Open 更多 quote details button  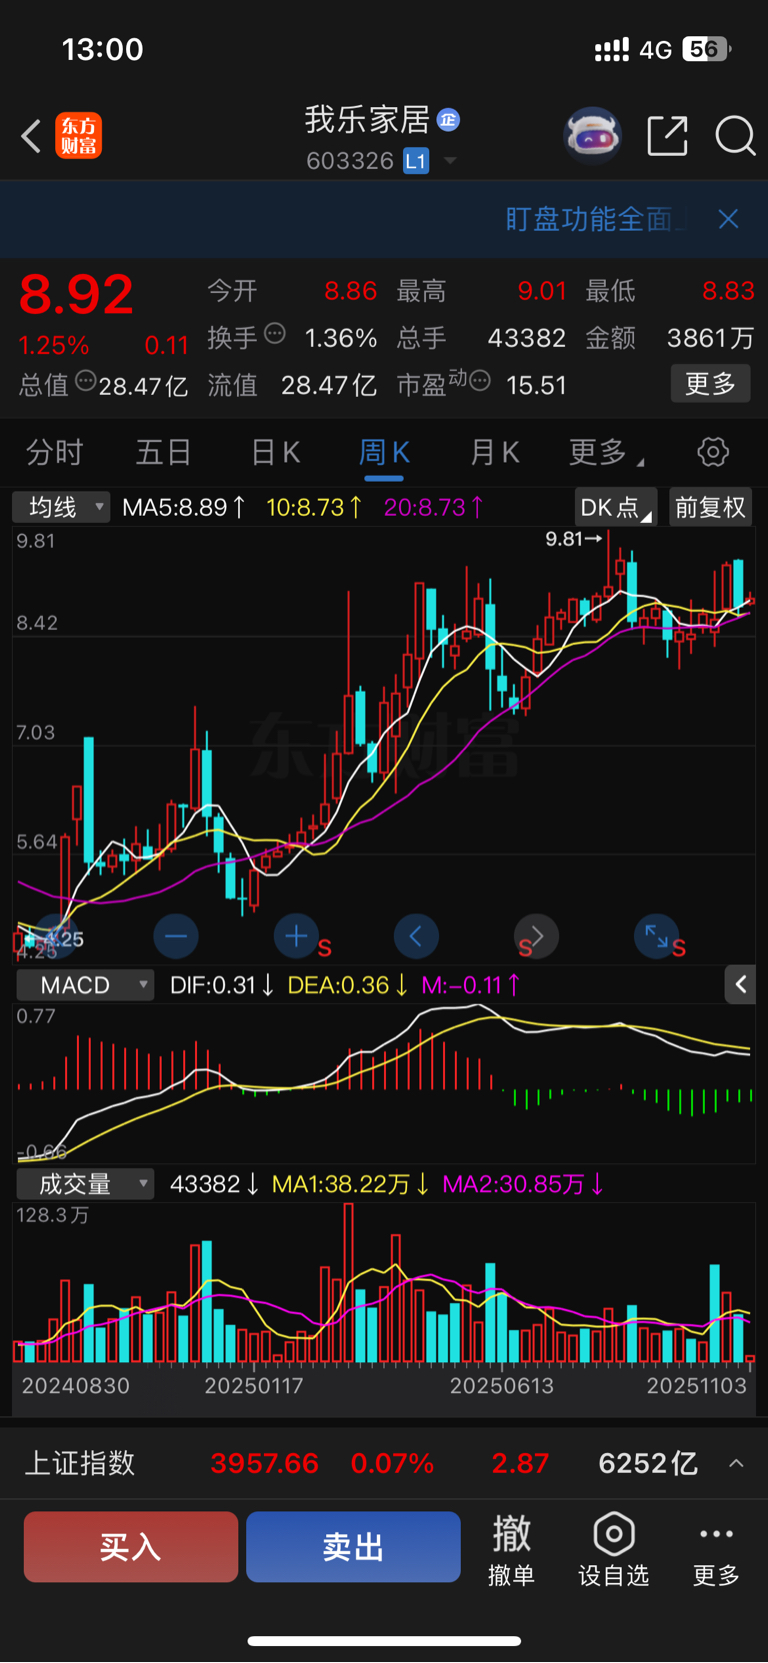[710, 384]
